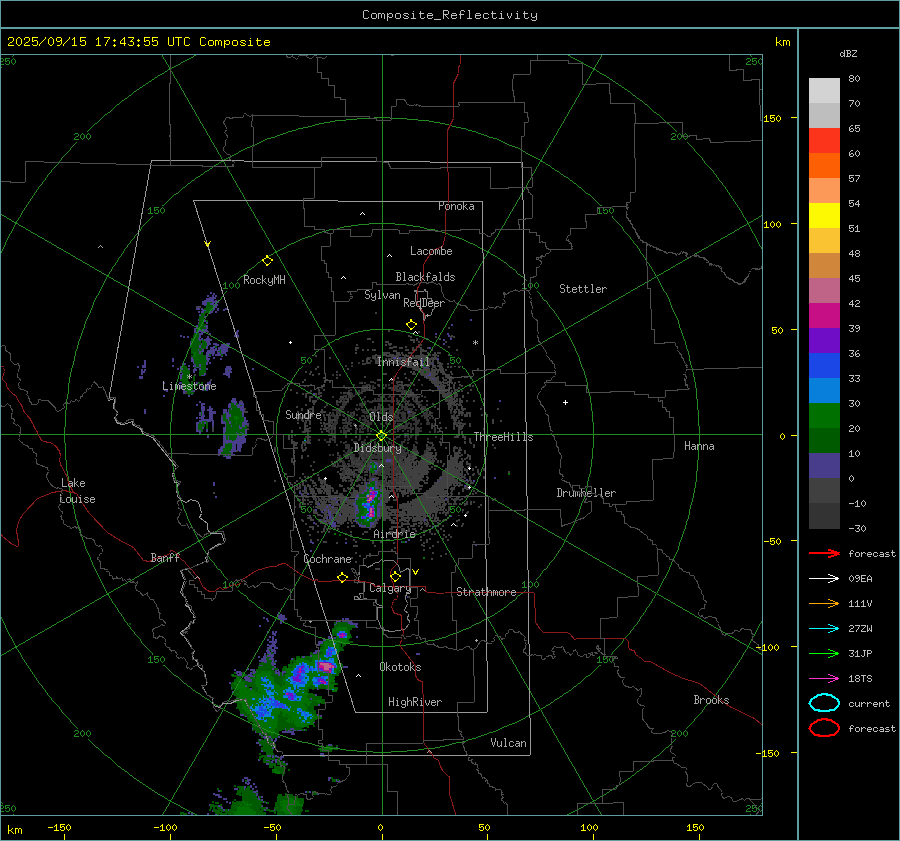Click the Blackfalds city label
Screen dimensions: 900x841
click(425, 277)
